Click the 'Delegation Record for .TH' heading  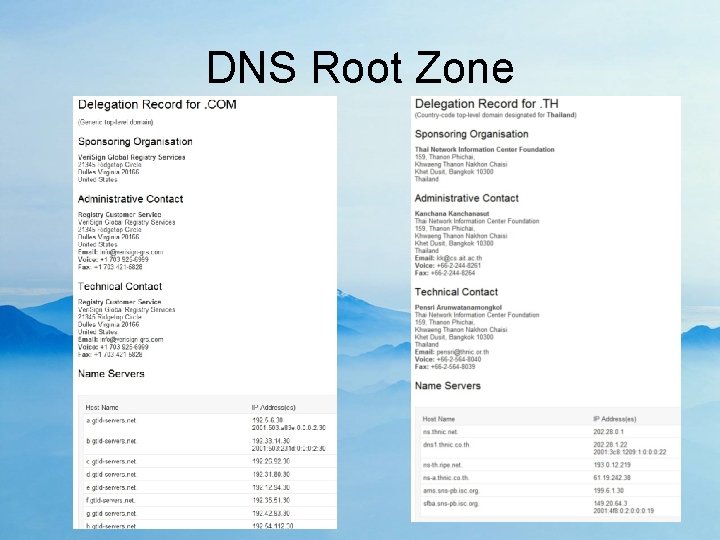[486, 104]
